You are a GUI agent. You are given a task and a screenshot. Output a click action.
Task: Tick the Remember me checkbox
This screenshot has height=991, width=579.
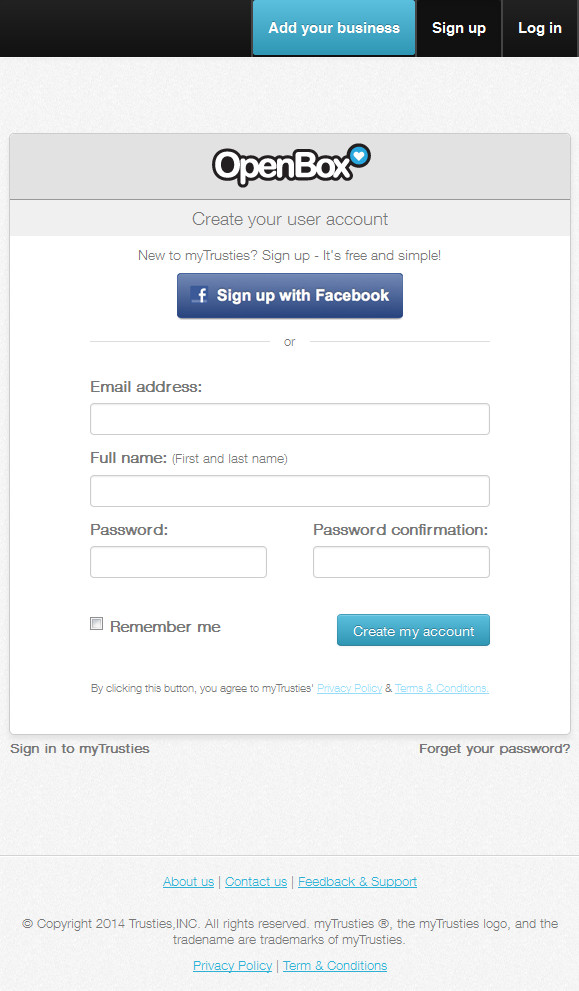(96, 624)
